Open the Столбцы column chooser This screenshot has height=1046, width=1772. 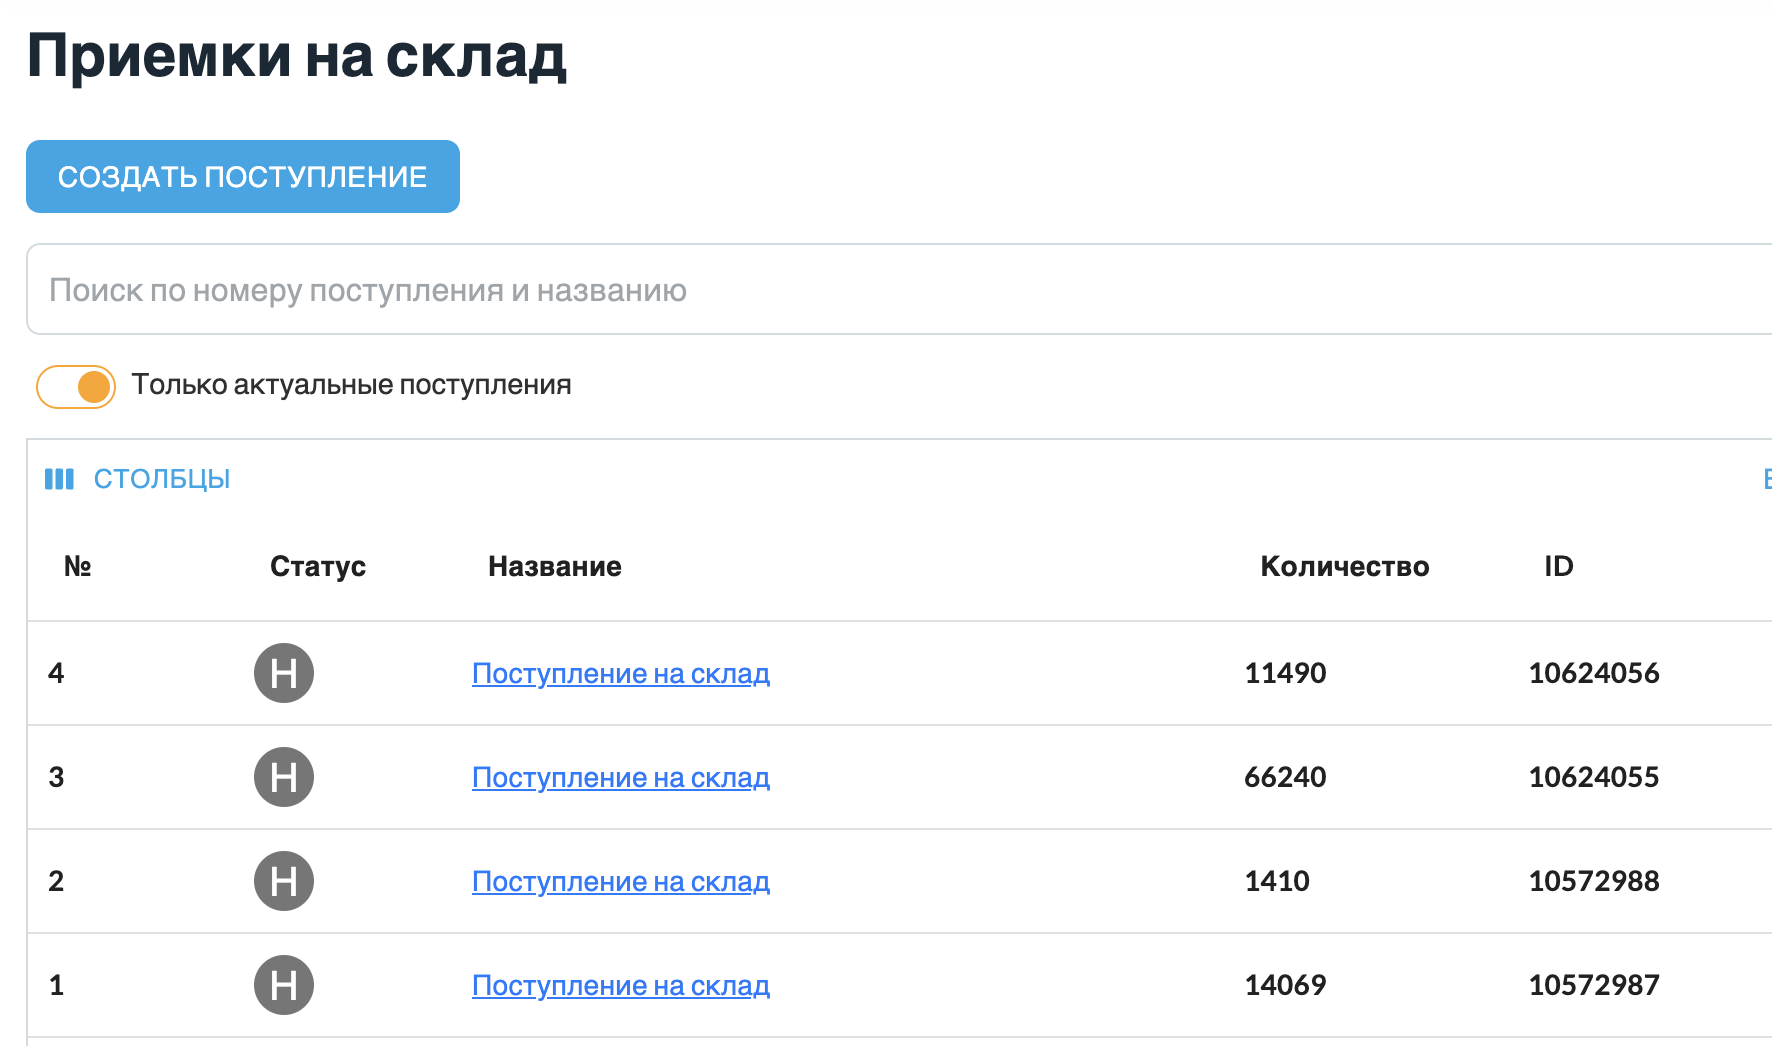[x=138, y=479]
